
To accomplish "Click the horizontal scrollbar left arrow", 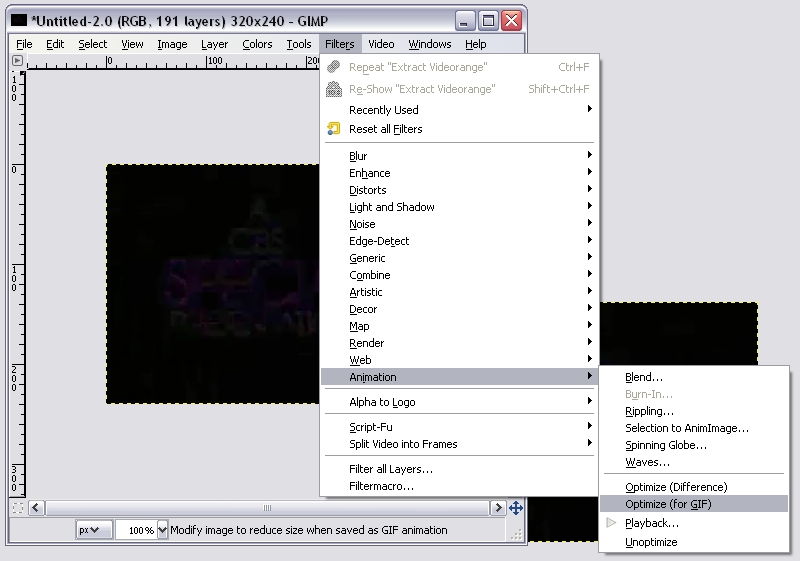I will [36, 508].
